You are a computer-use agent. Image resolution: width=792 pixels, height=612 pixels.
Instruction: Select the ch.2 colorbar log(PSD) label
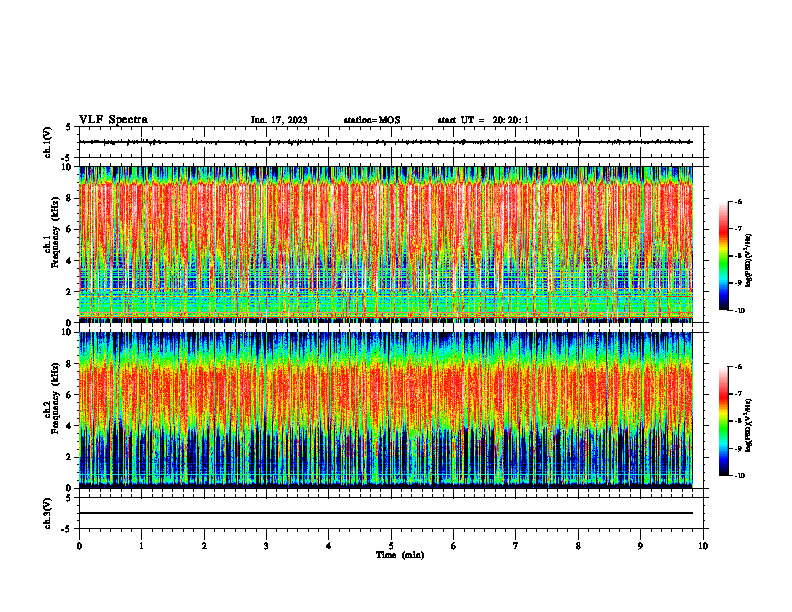[748, 425]
